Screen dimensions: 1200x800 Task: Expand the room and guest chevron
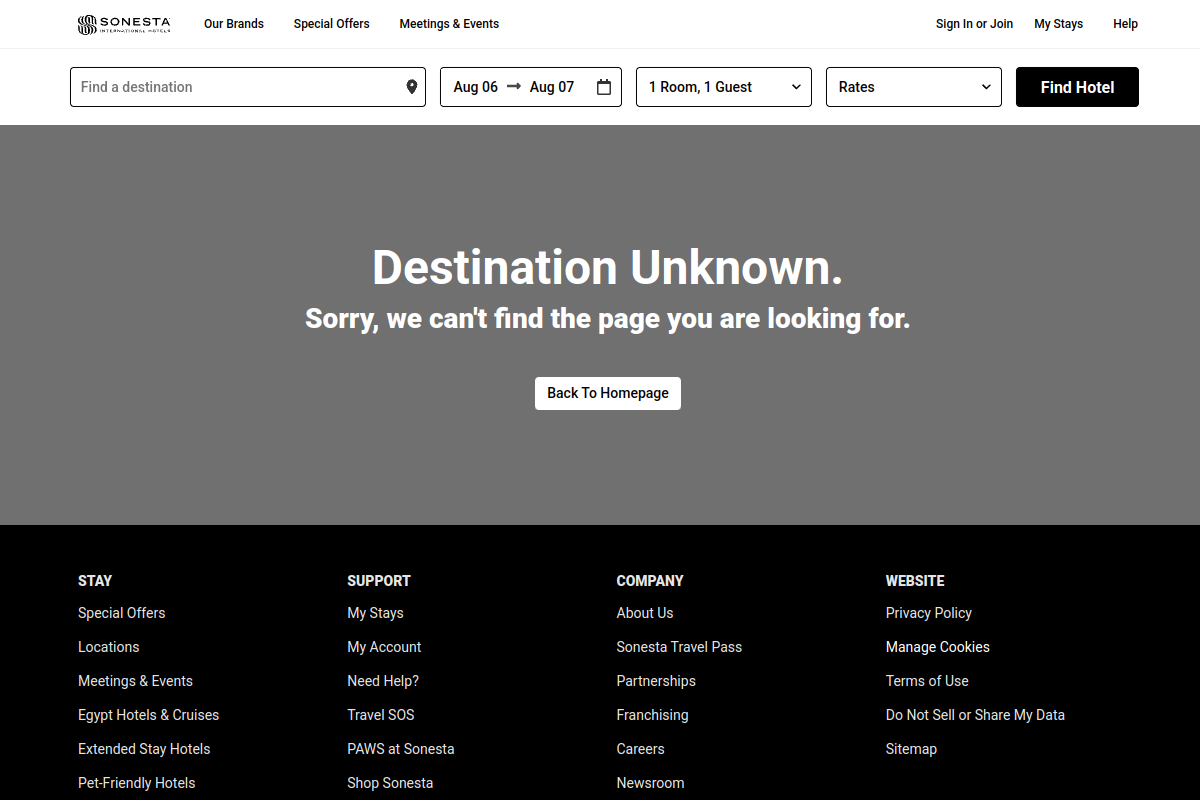tap(796, 87)
